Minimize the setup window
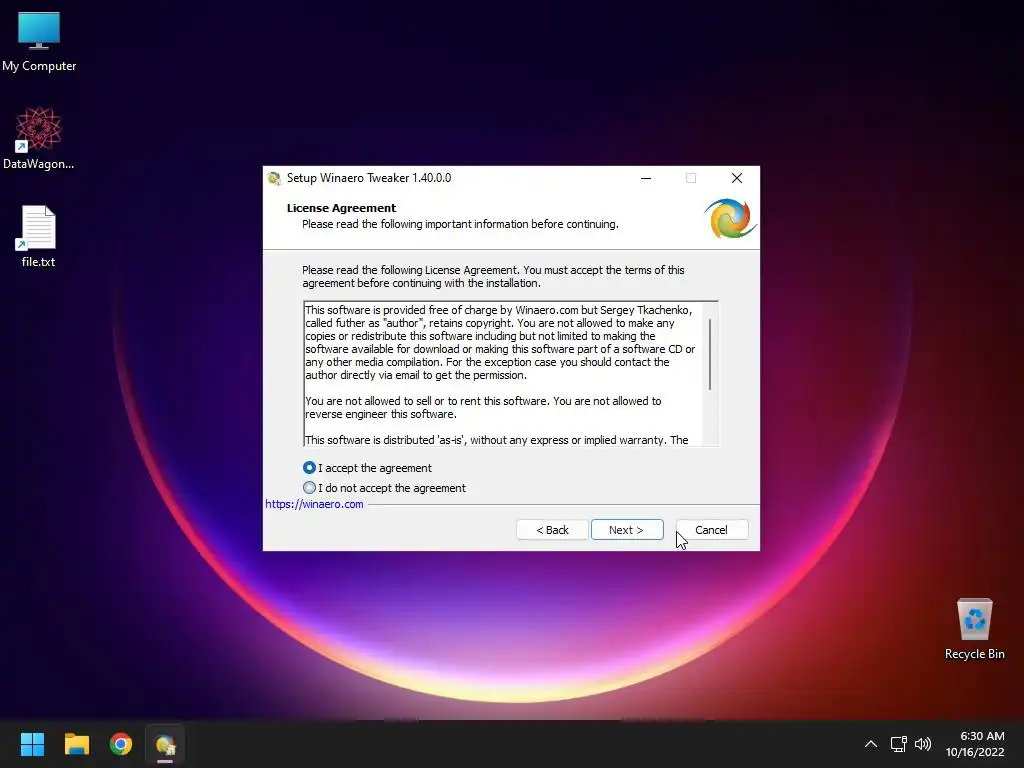The height and width of the screenshot is (768, 1024). click(x=646, y=178)
